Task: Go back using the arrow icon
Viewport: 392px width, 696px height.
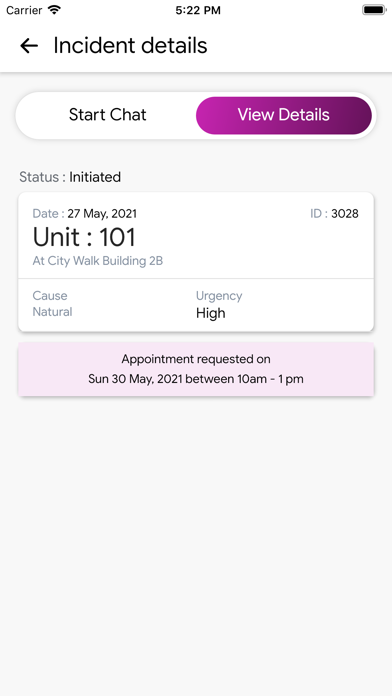Action: (x=29, y=46)
